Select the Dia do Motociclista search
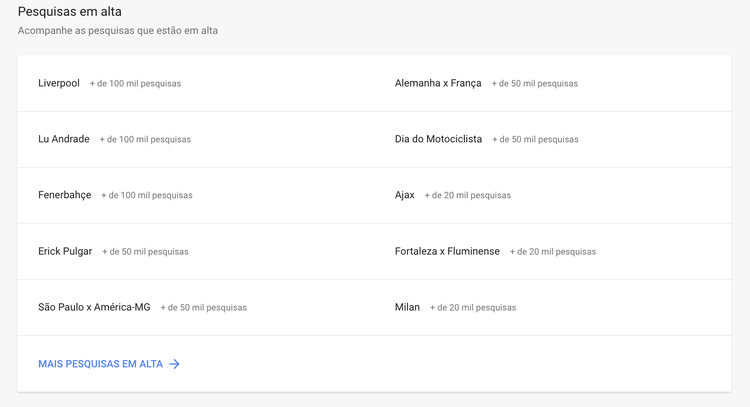 coord(438,139)
